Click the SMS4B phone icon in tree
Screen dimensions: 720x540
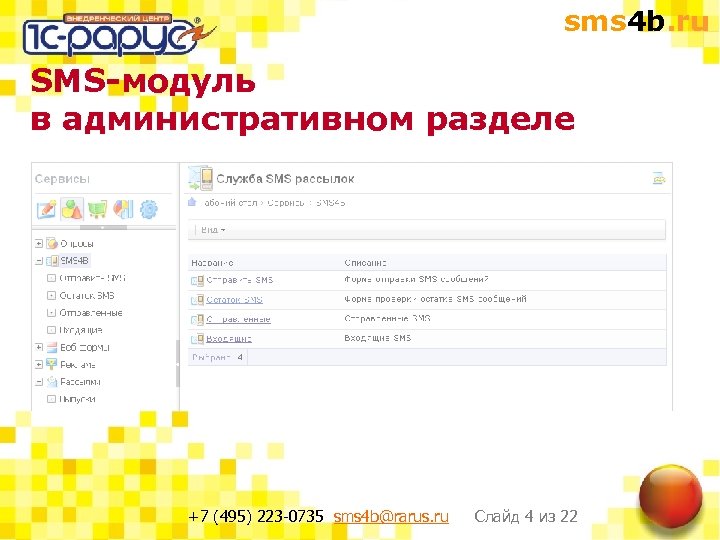pos(52,261)
